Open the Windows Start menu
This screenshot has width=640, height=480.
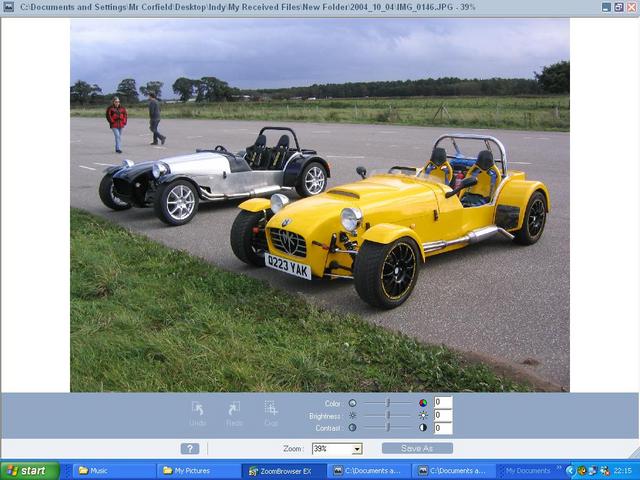(x=29, y=470)
